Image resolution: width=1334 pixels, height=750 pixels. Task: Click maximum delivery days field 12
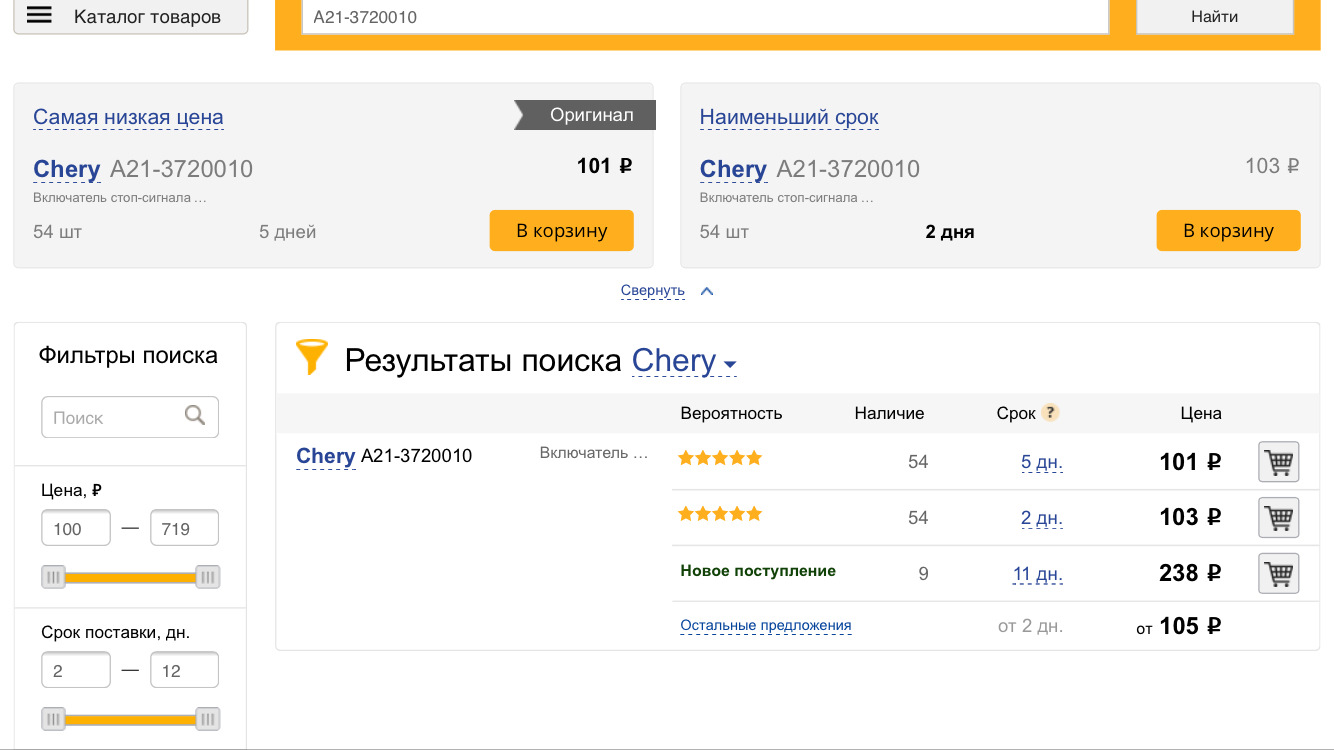click(x=184, y=670)
